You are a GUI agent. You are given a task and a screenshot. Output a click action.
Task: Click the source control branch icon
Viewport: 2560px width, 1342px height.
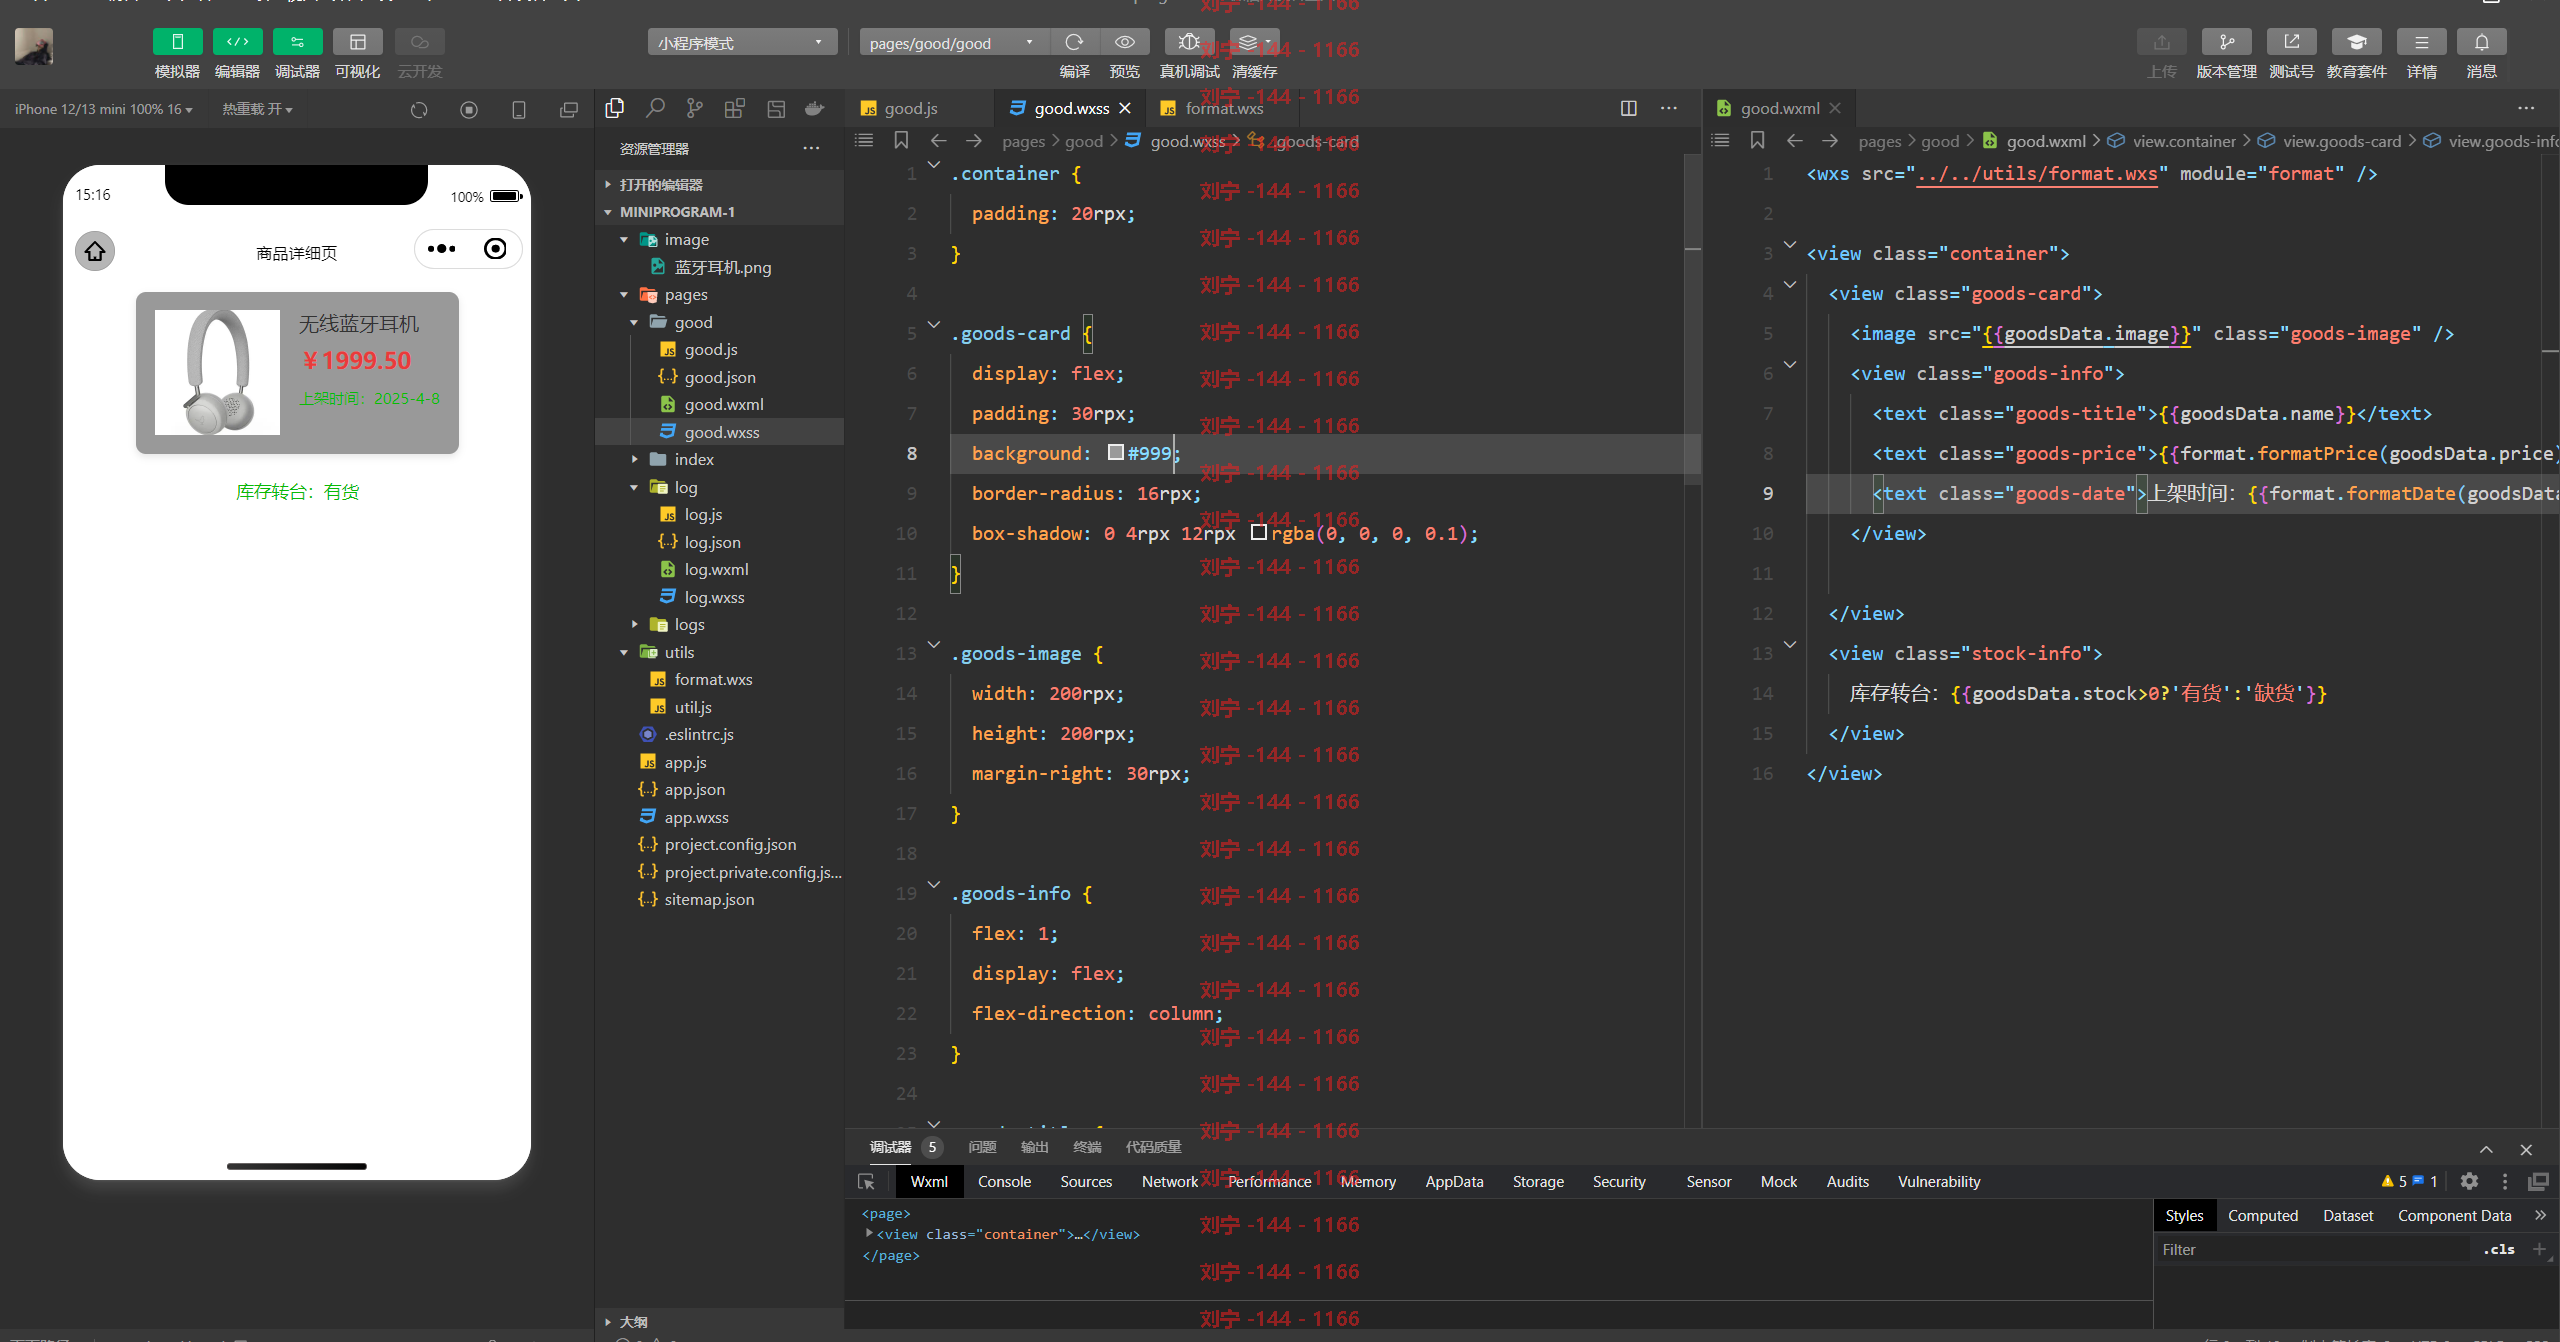click(695, 108)
